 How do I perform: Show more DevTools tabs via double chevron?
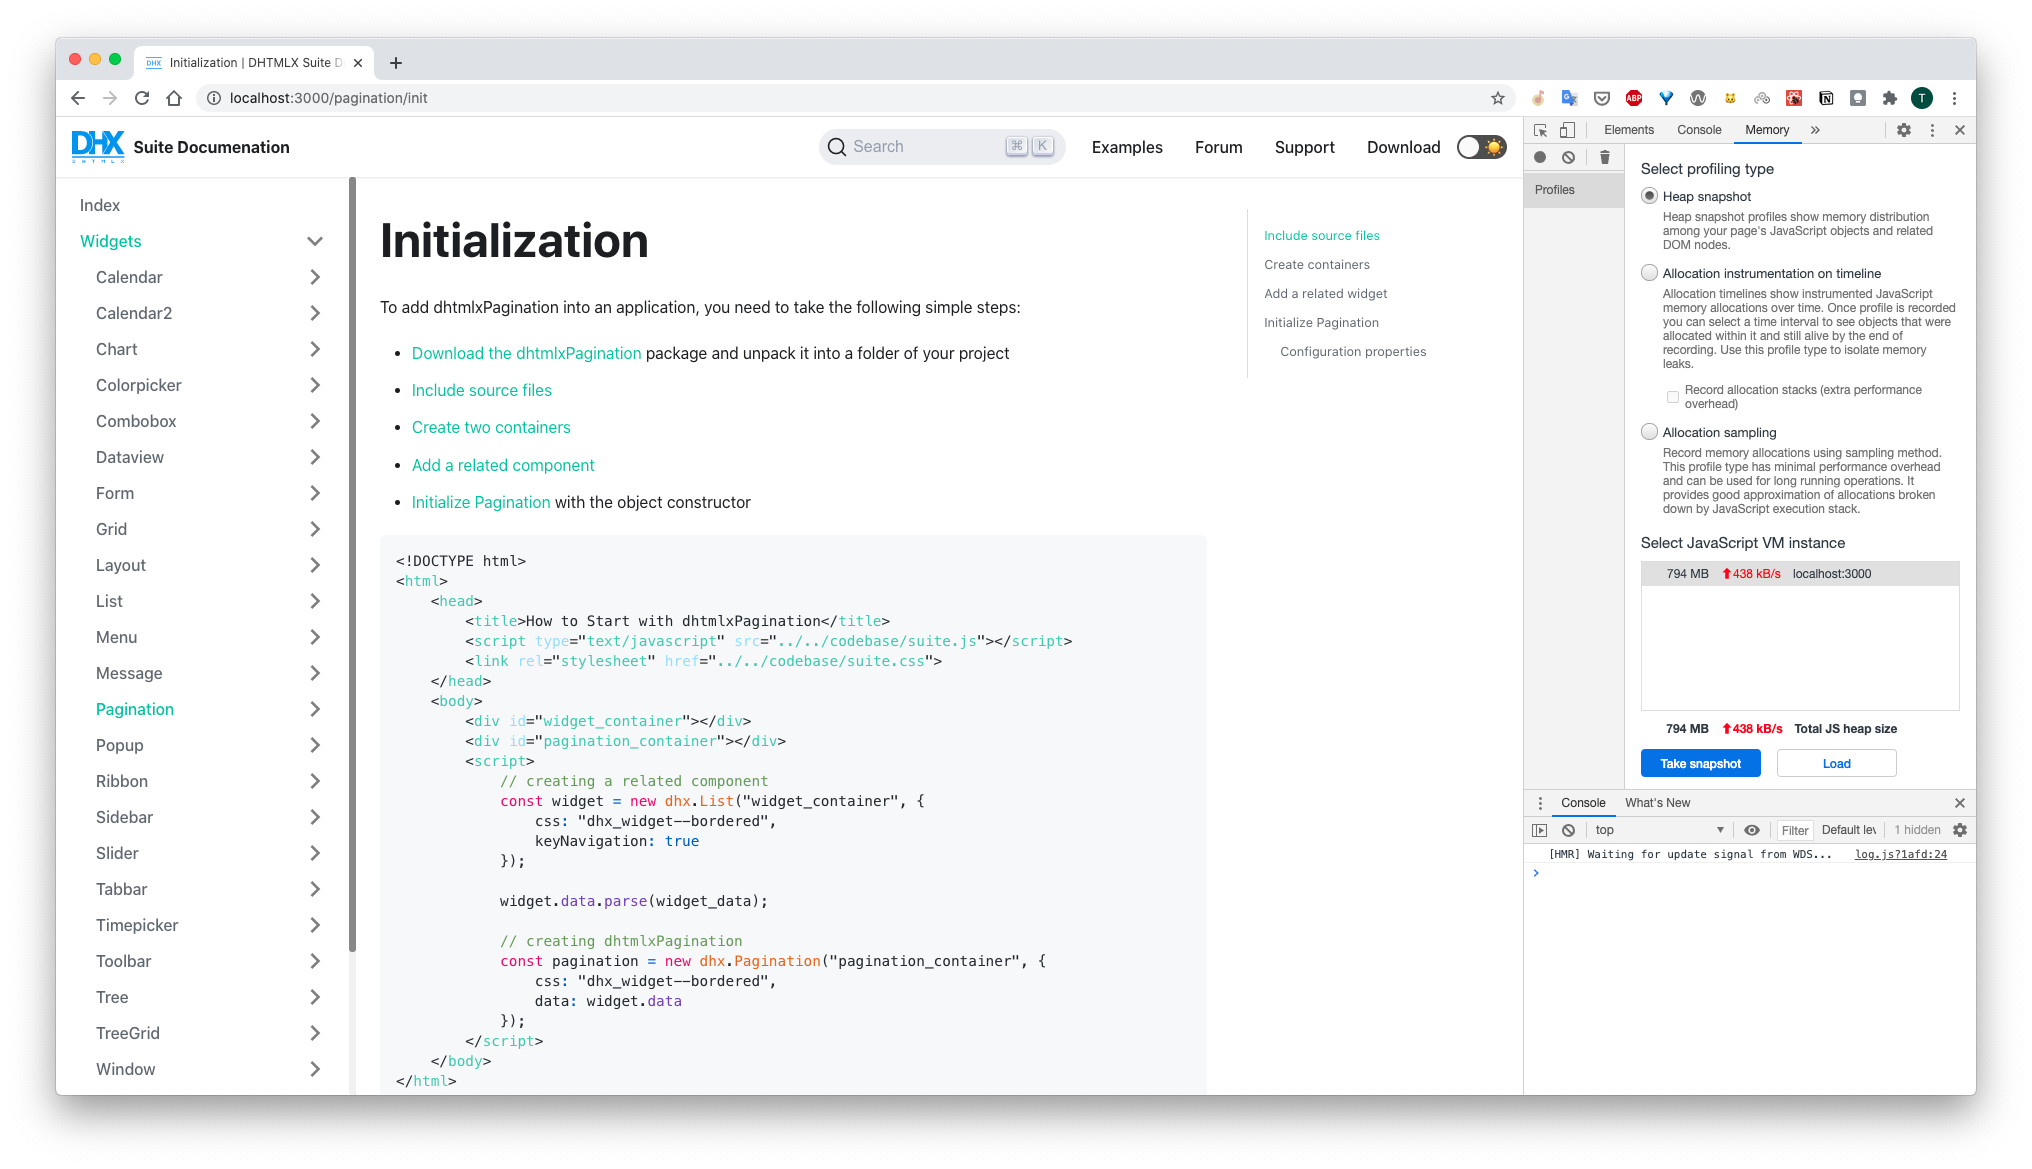[1815, 130]
